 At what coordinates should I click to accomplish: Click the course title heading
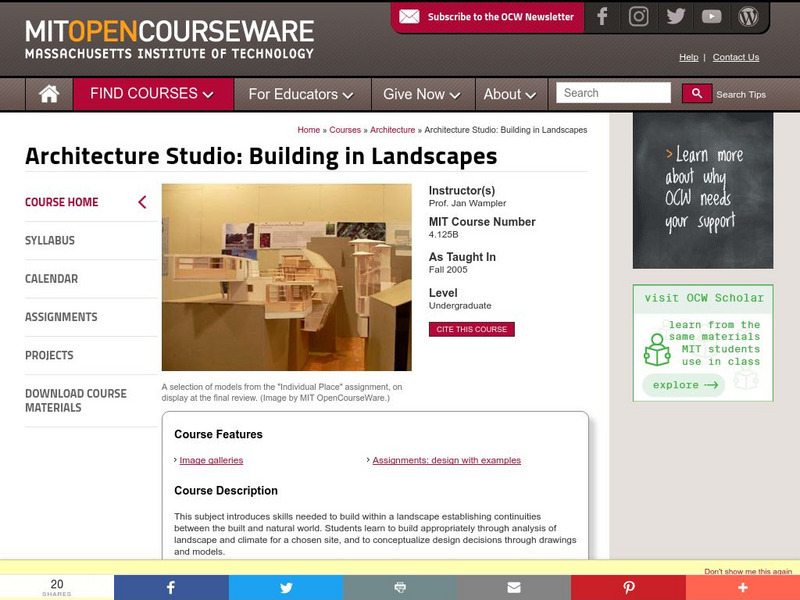(261, 156)
